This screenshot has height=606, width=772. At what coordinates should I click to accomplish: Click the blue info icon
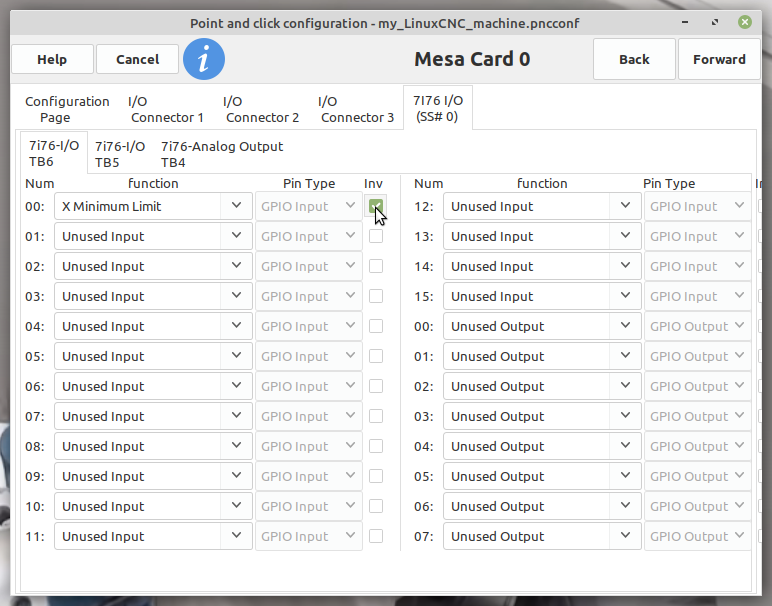point(204,59)
